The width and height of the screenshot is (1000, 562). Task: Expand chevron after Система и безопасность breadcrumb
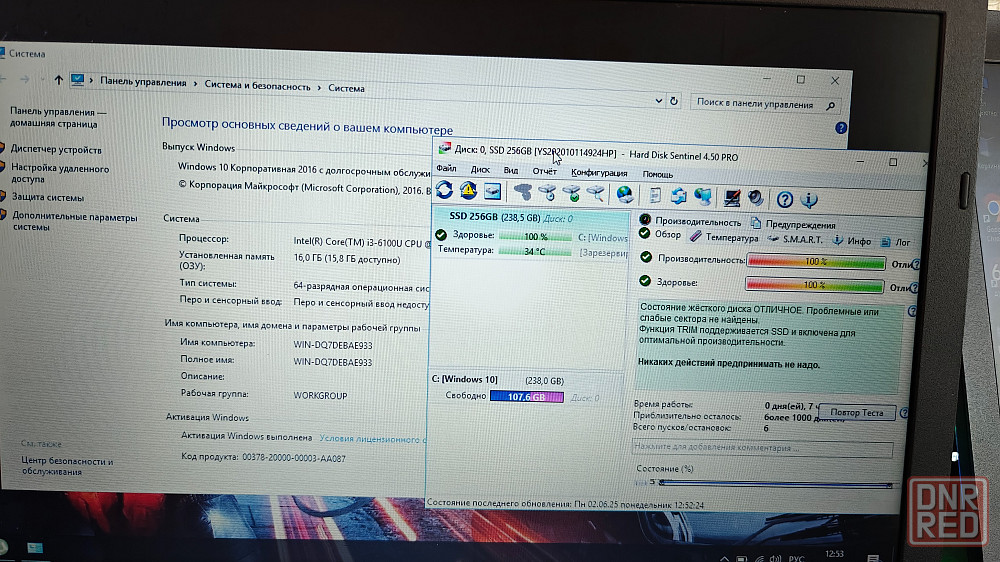[x=319, y=87]
